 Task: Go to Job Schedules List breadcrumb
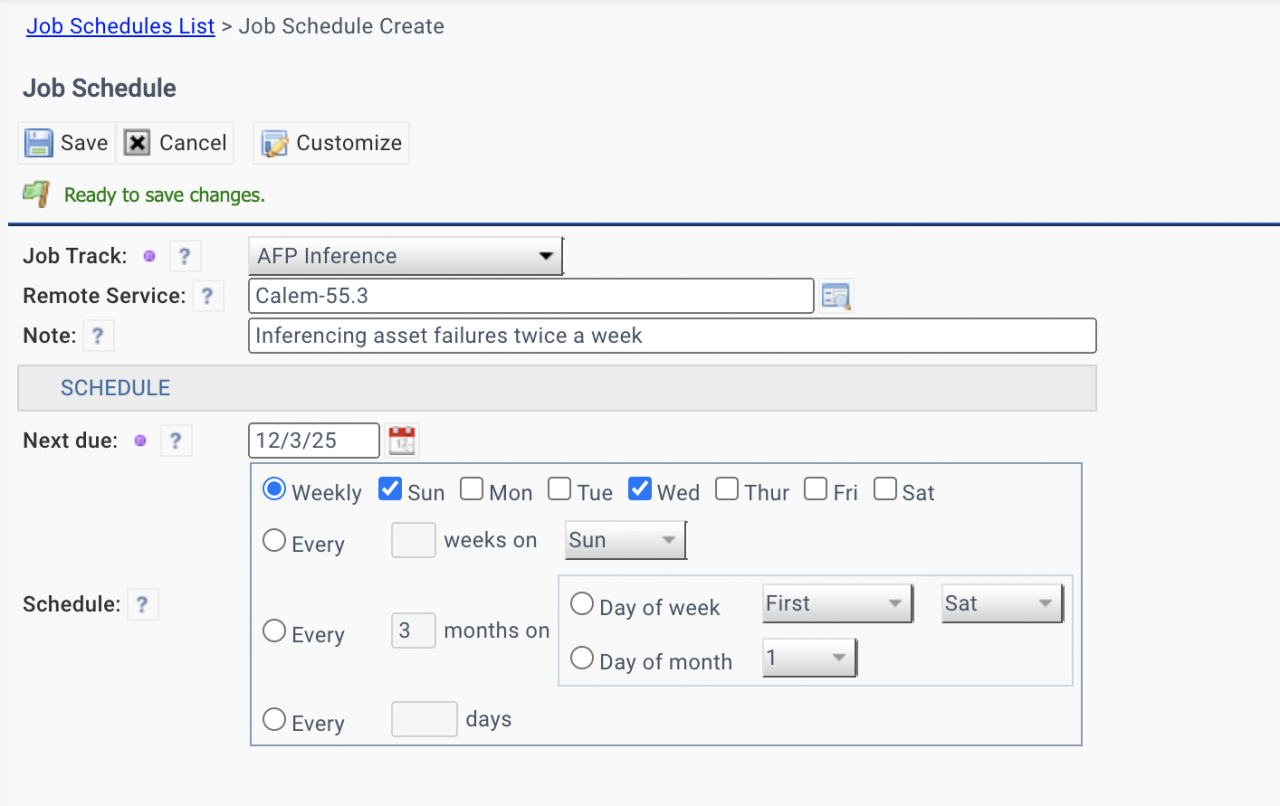point(120,27)
